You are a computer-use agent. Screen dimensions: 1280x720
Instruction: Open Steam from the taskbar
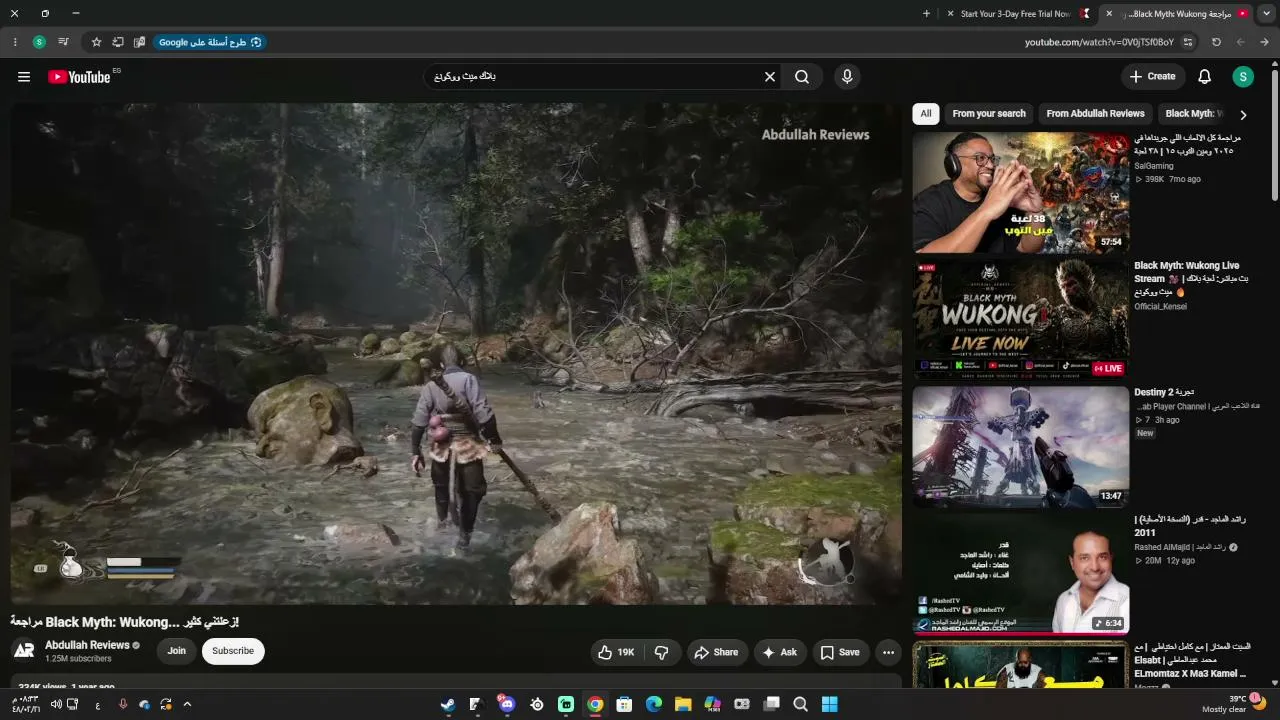pos(447,704)
